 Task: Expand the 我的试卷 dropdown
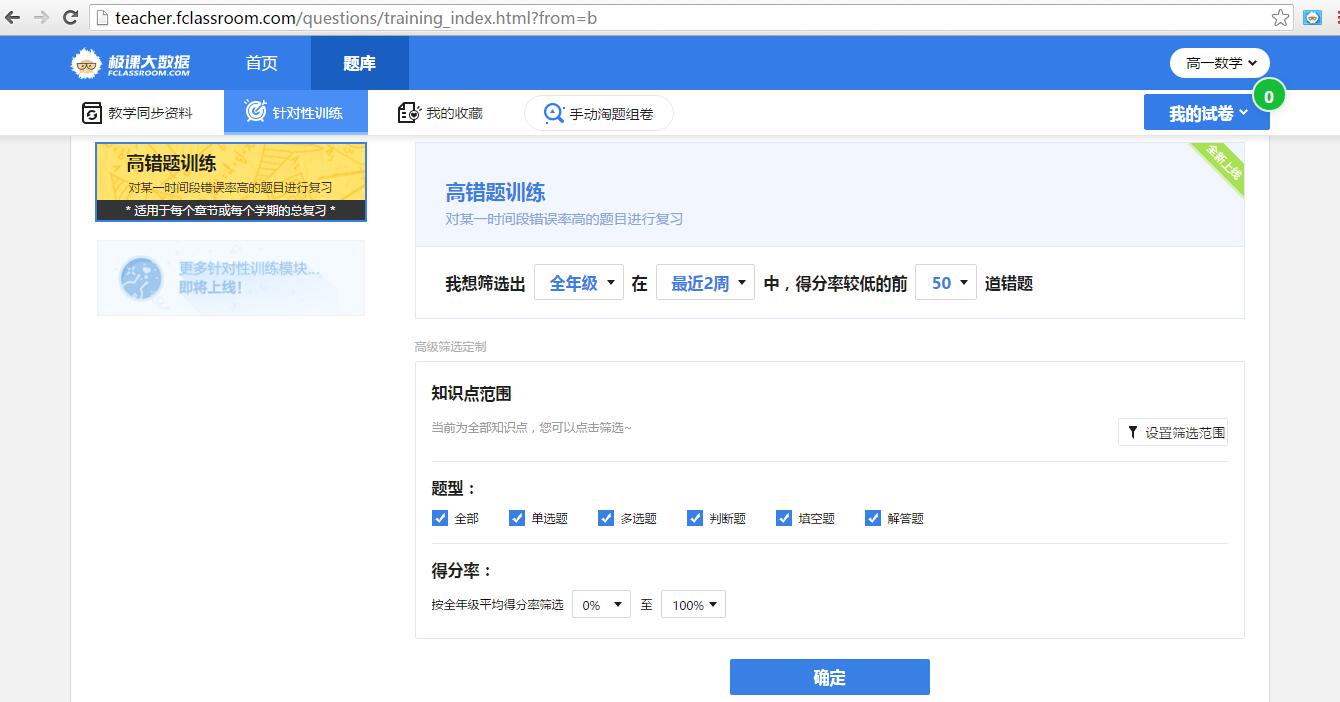[x=1207, y=113]
